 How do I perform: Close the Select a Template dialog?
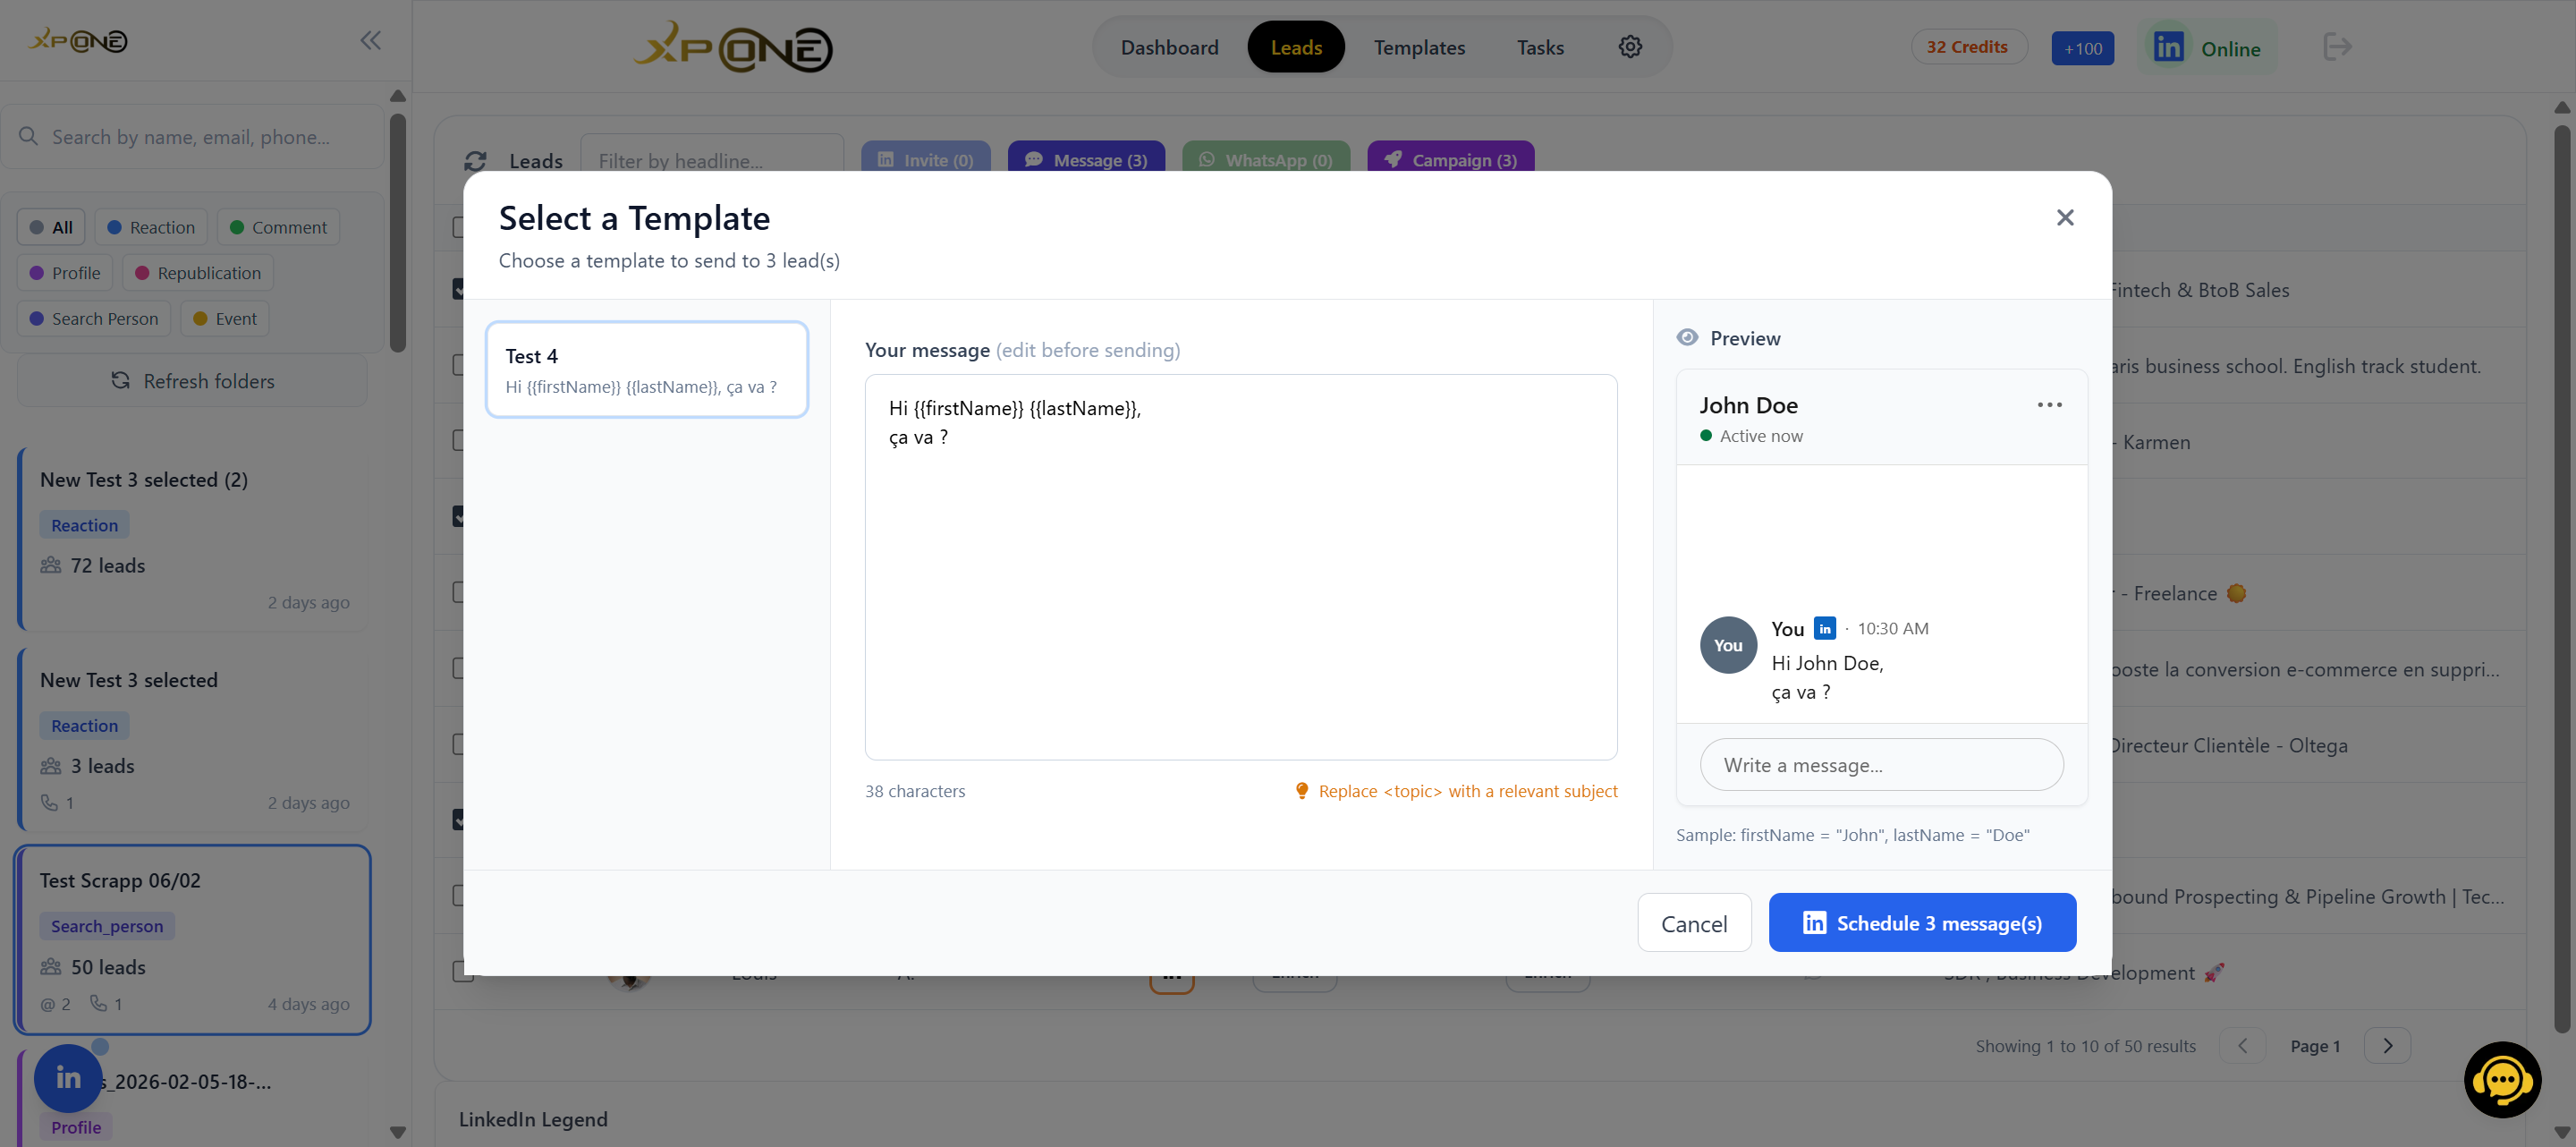pyautogui.click(x=2065, y=218)
